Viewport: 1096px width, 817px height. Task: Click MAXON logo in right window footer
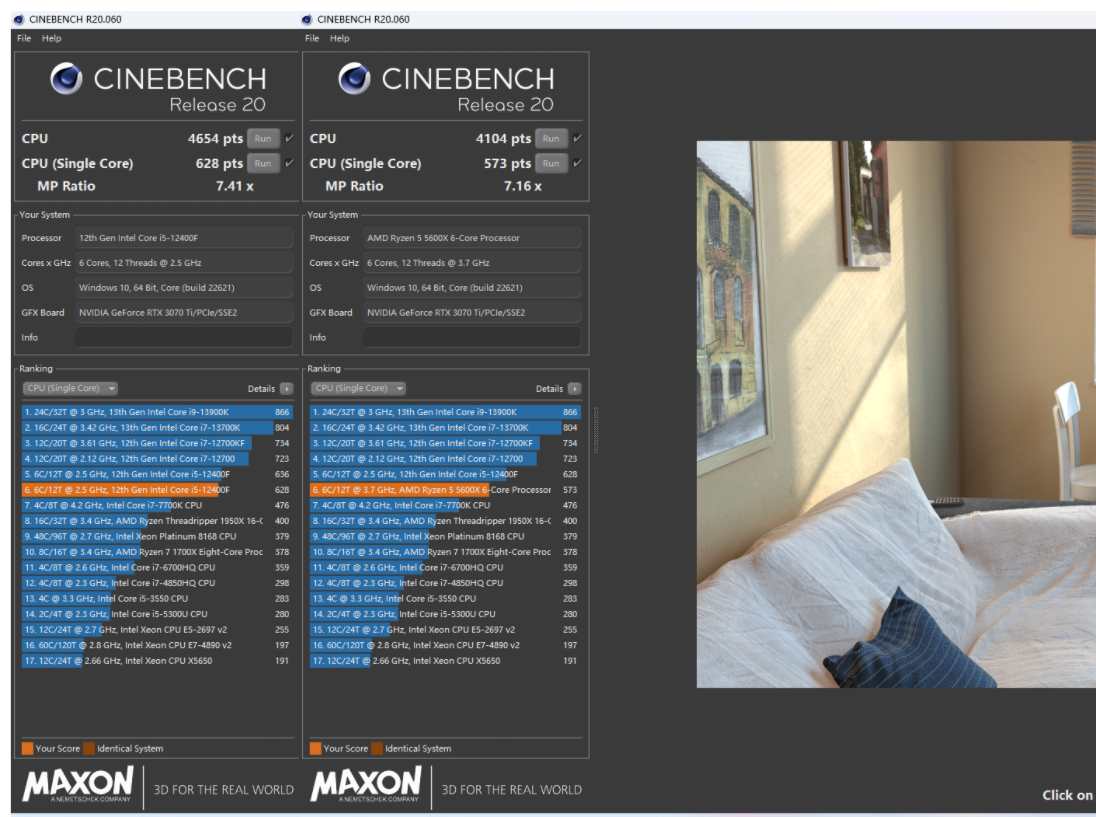point(366,784)
